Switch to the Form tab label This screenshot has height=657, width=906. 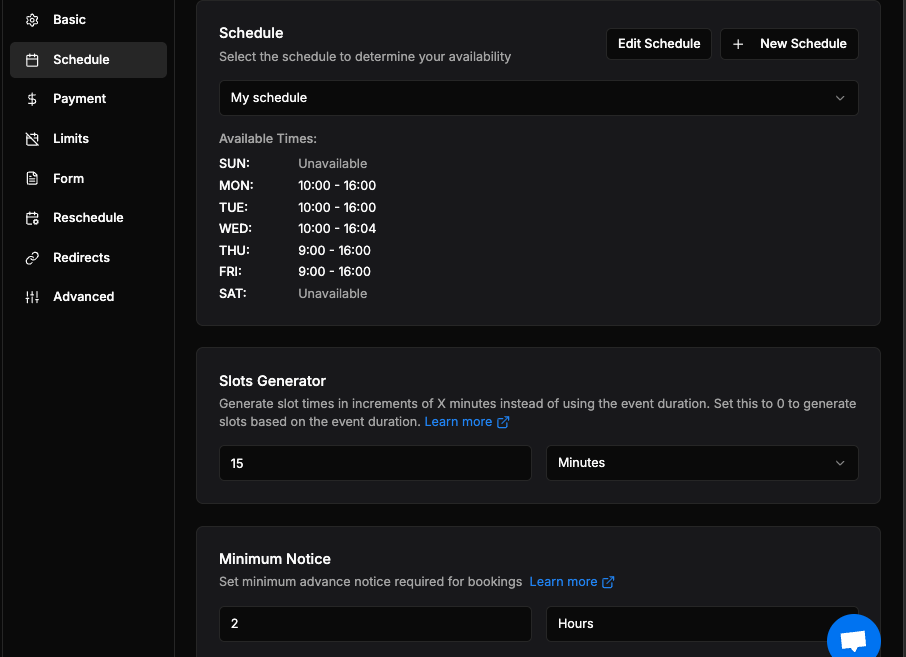(69, 179)
